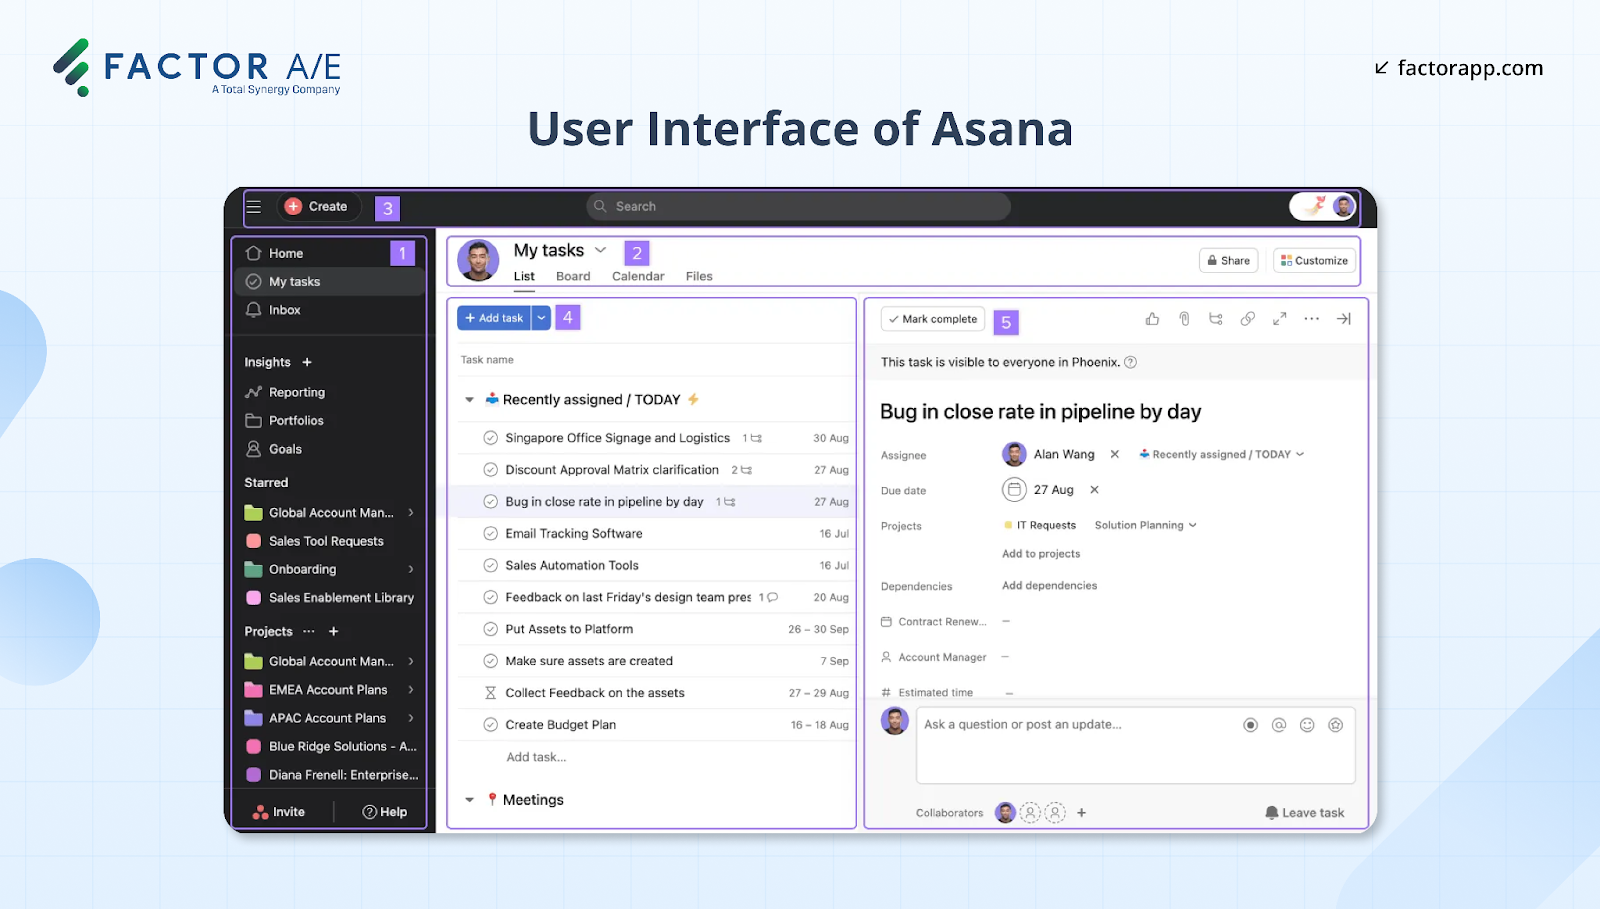Open Reporting from the sidebar
The image size is (1600, 909).
click(295, 391)
